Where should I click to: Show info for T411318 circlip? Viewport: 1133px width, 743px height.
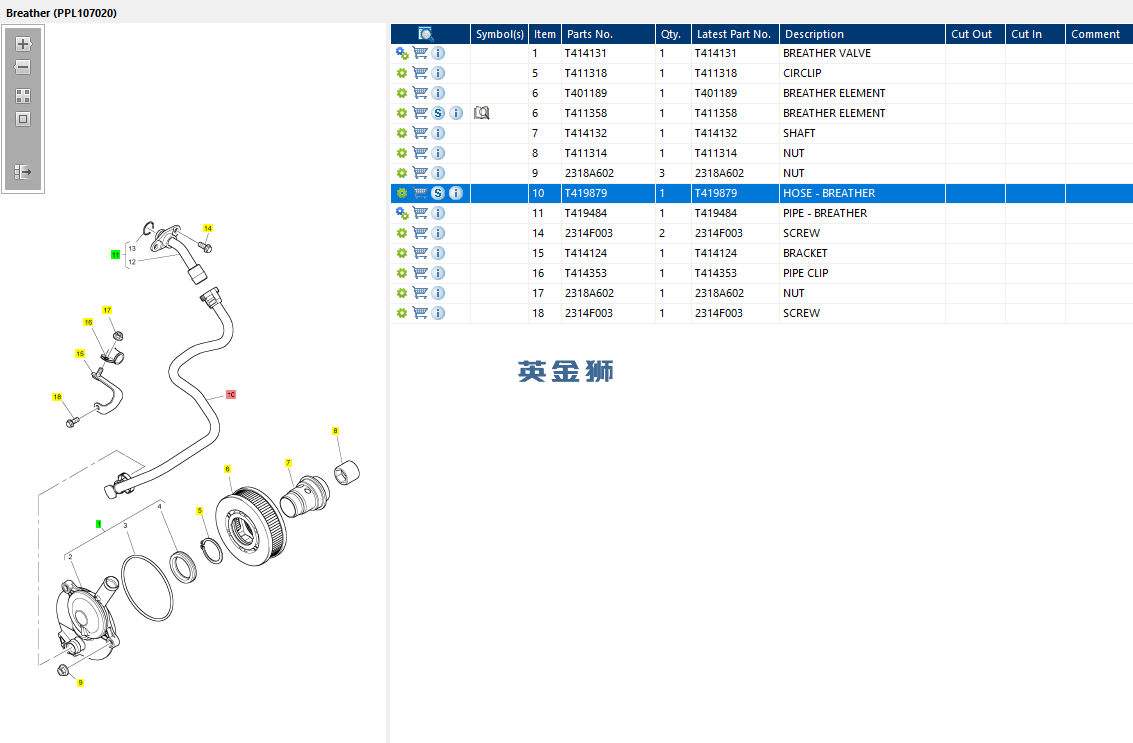[438, 73]
